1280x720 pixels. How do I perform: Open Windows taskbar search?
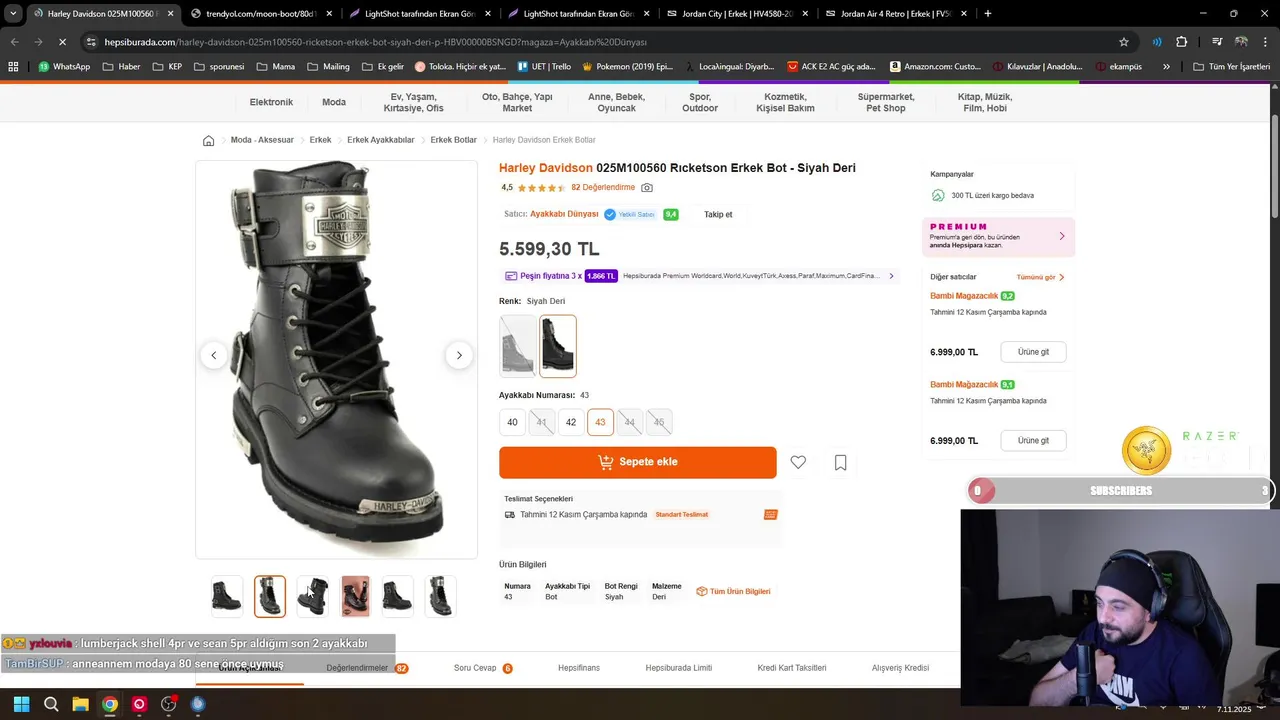pyautogui.click(x=51, y=704)
